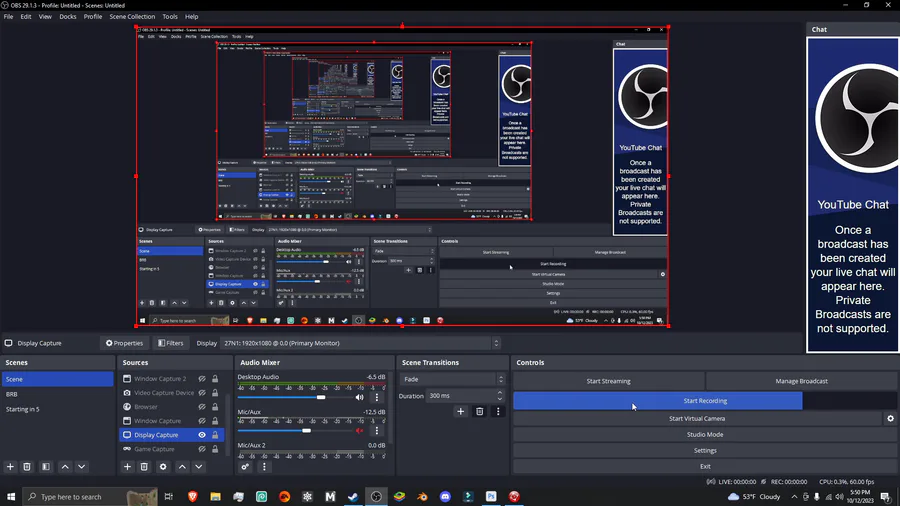Open the Scene Collection menu
The height and width of the screenshot is (506, 900).
coord(132,17)
